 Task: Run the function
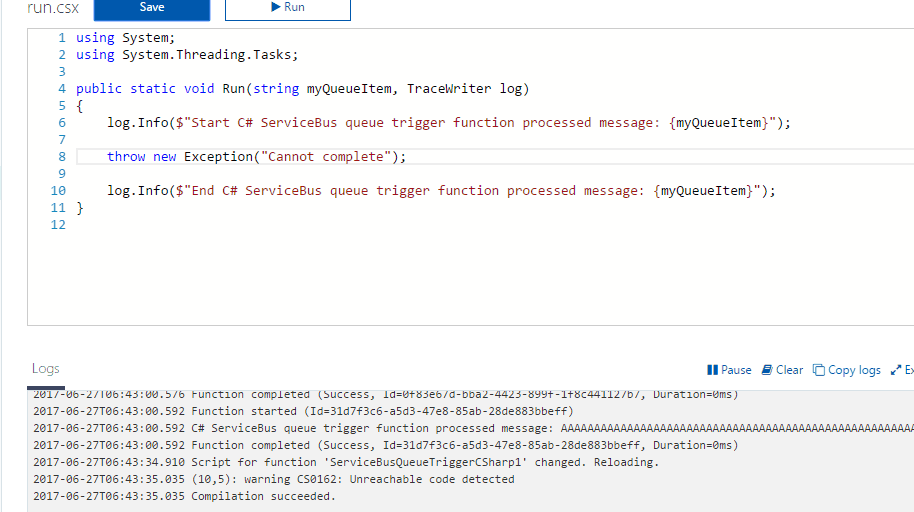pos(288,9)
